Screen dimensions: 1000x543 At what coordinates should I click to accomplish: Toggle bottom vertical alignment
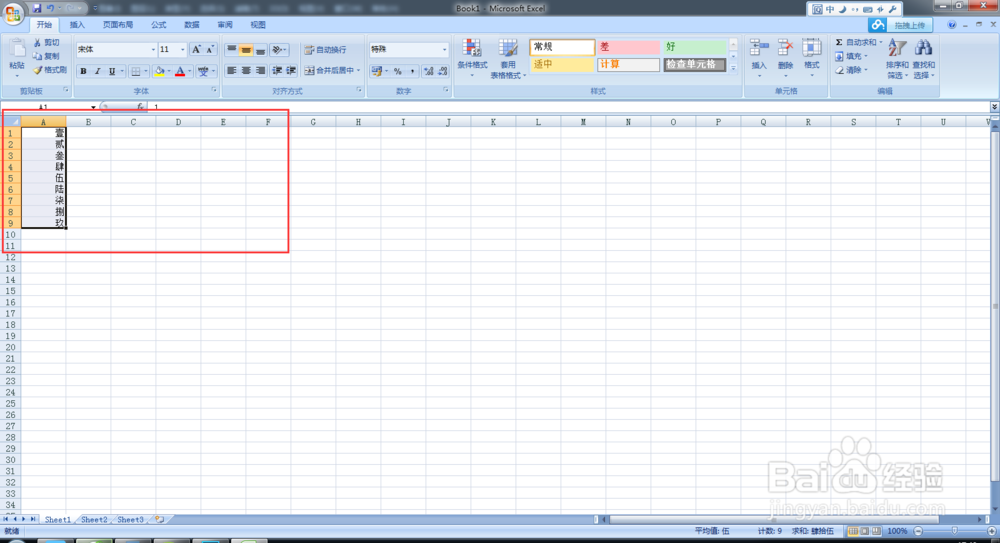[260, 50]
